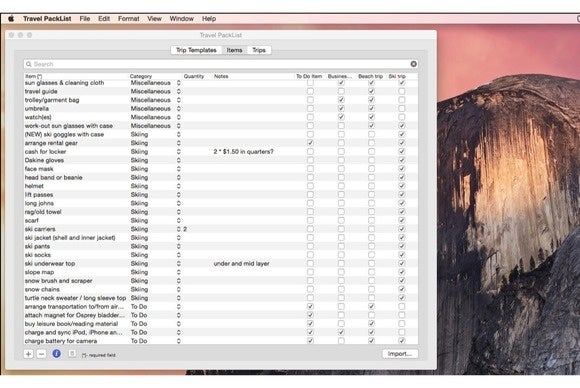Toggle Ski trip for sun glasses & cleaning cloth
This screenshot has height=388, width=580.
click(x=402, y=83)
